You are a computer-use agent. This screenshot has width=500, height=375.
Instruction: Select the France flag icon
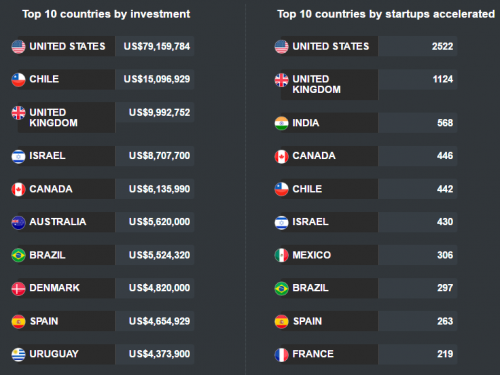coord(281,355)
